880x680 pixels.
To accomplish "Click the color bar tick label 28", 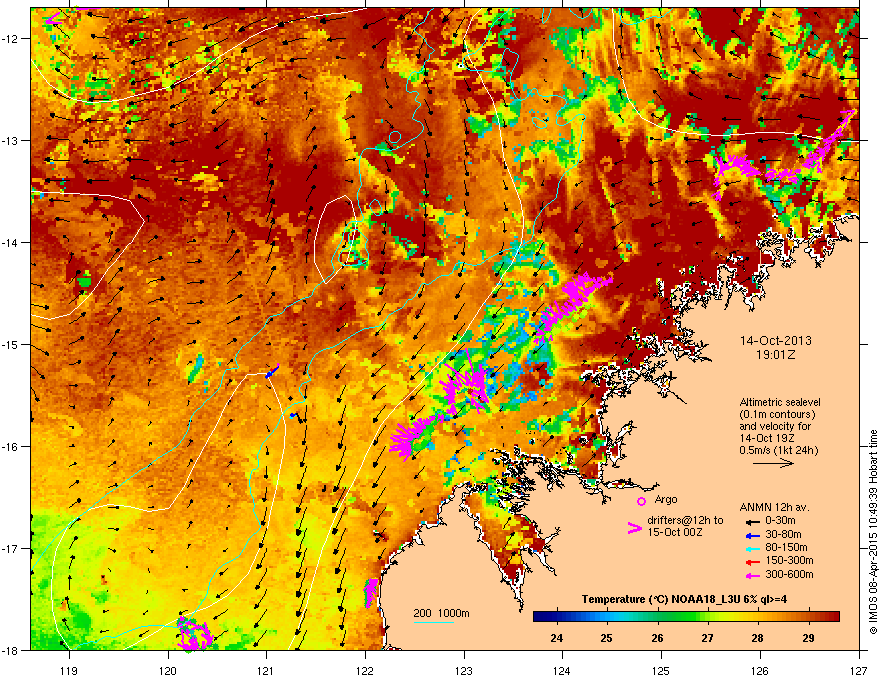I will click(757, 638).
